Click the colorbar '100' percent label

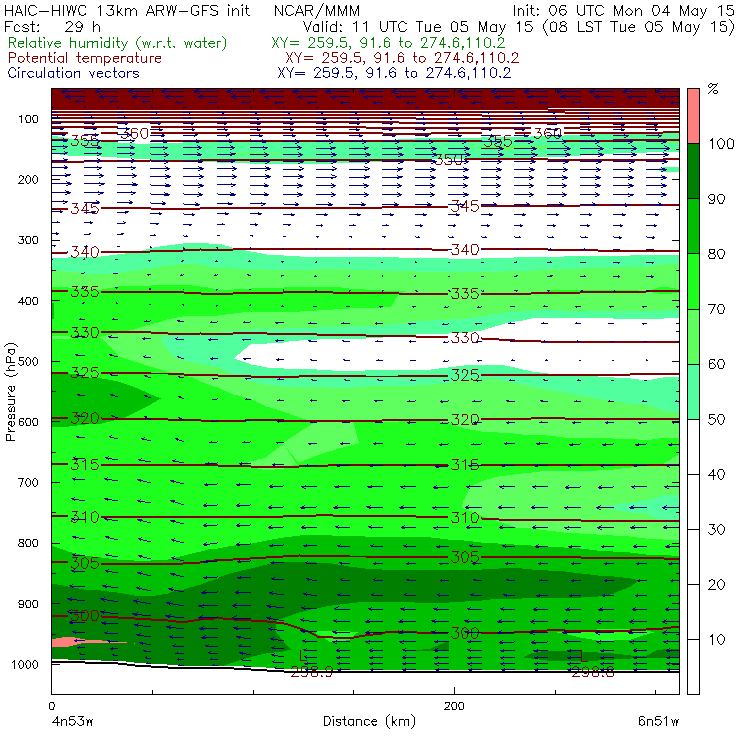721,143
